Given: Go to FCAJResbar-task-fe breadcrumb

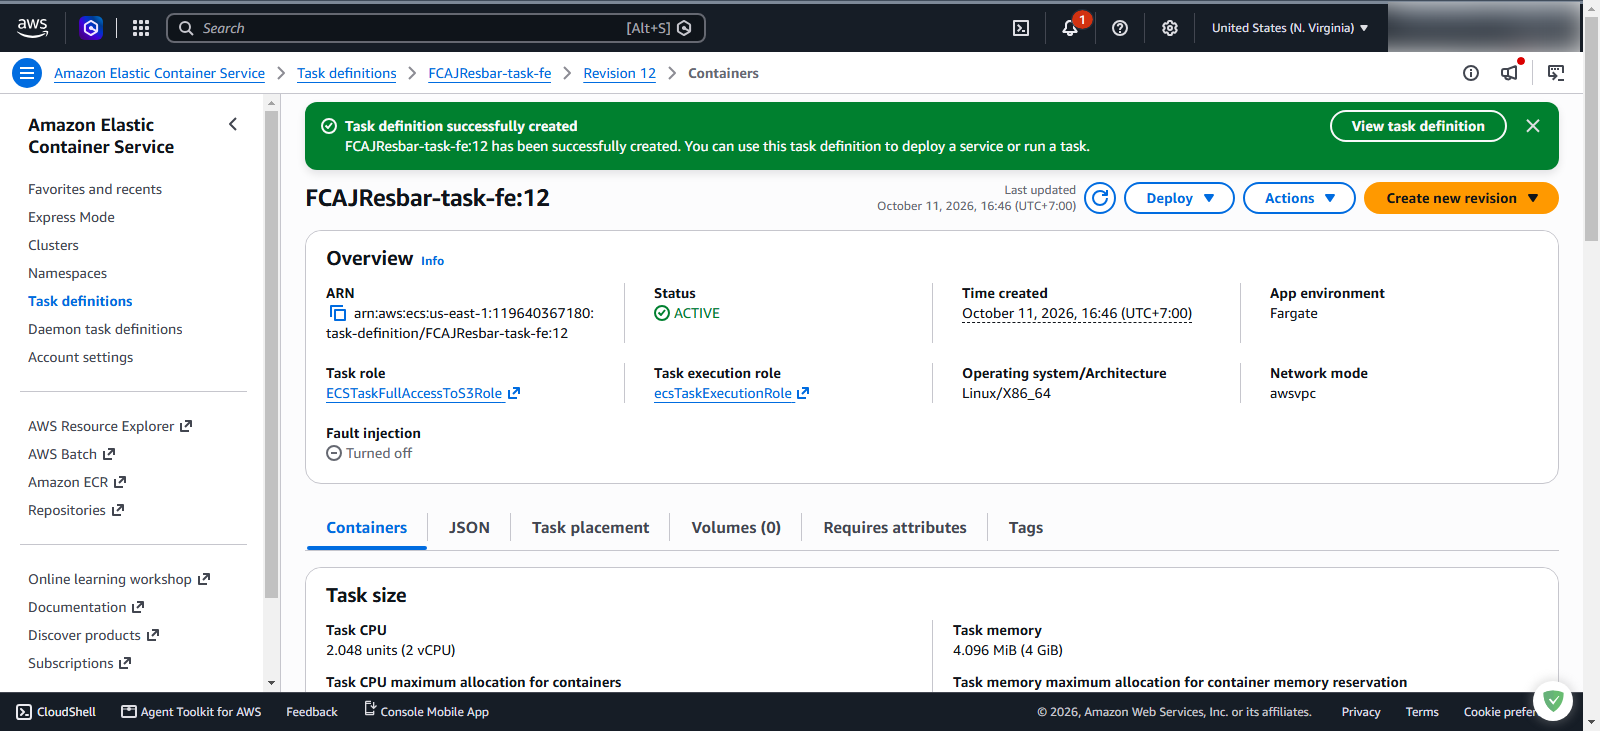Looking at the screenshot, I should (x=490, y=73).
